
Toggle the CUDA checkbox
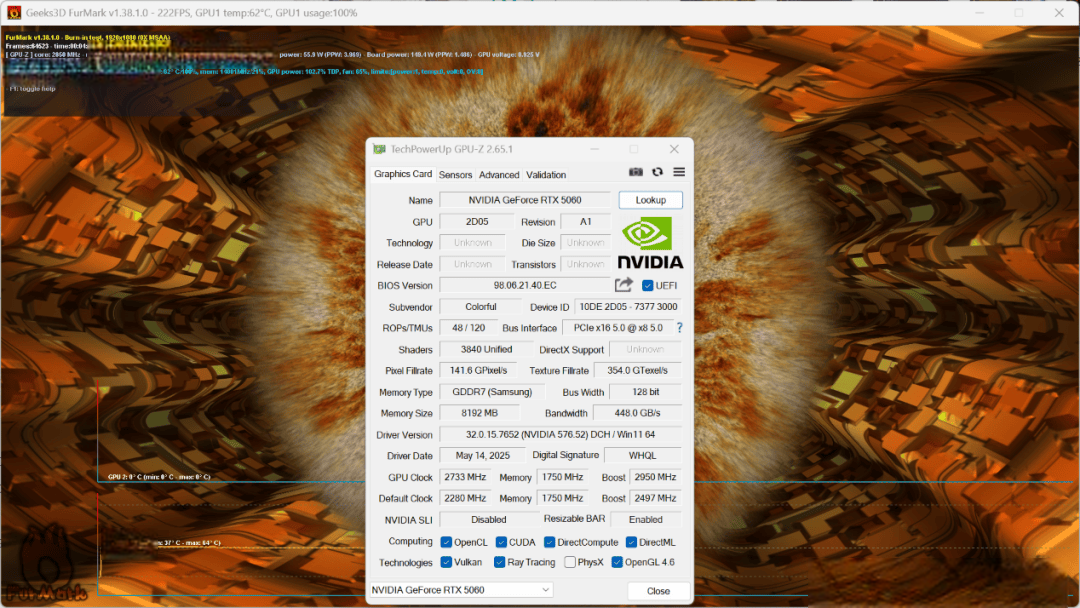click(501, 542)
